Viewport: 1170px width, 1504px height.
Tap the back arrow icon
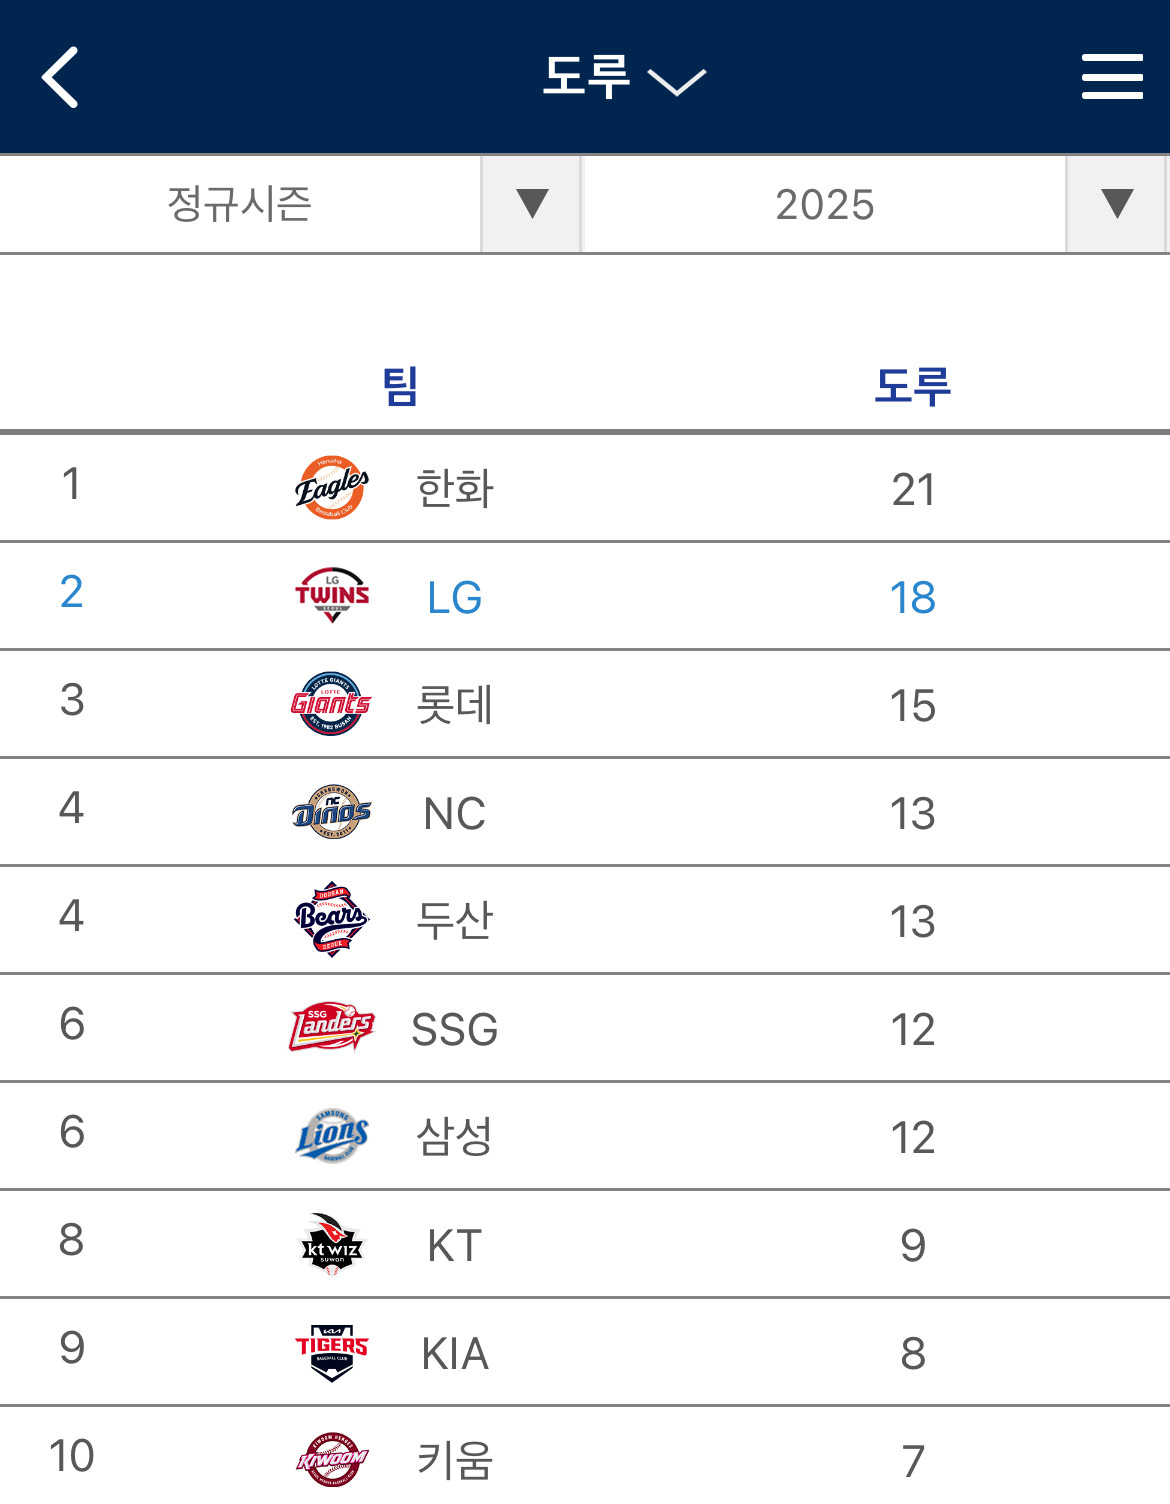point(60,77)
